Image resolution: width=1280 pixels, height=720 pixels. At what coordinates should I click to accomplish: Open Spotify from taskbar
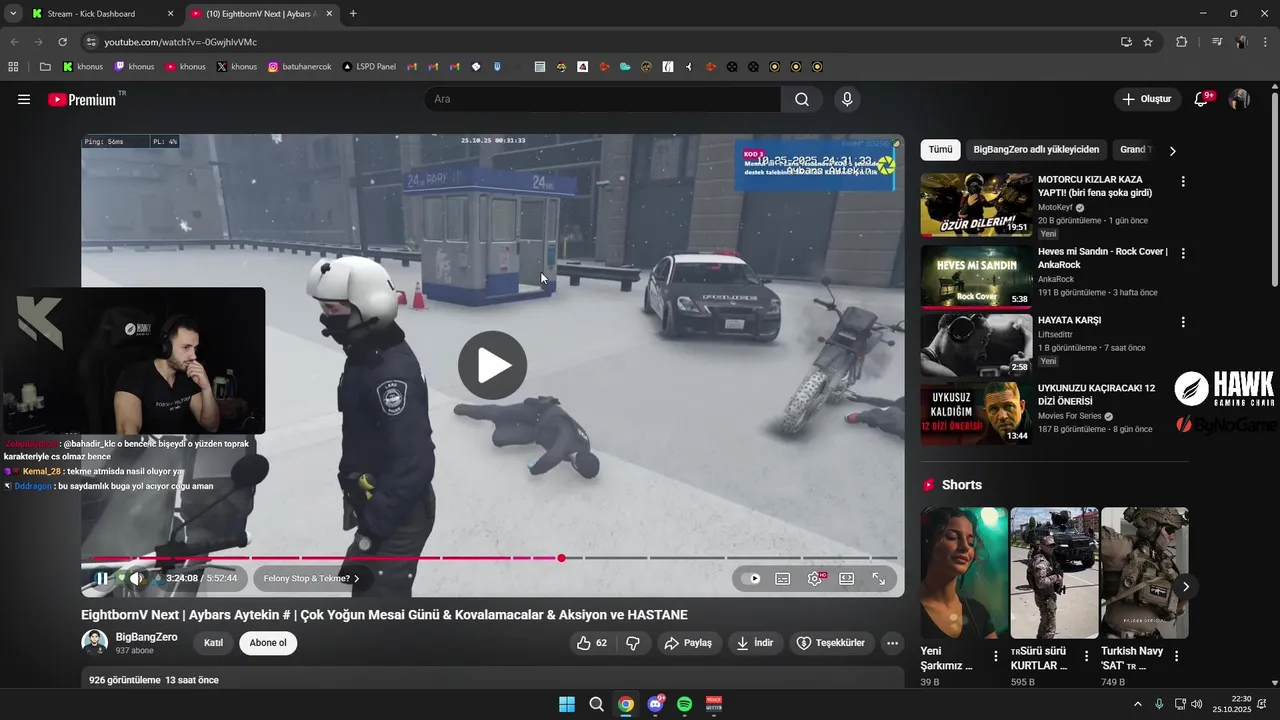tap(684, 704)
